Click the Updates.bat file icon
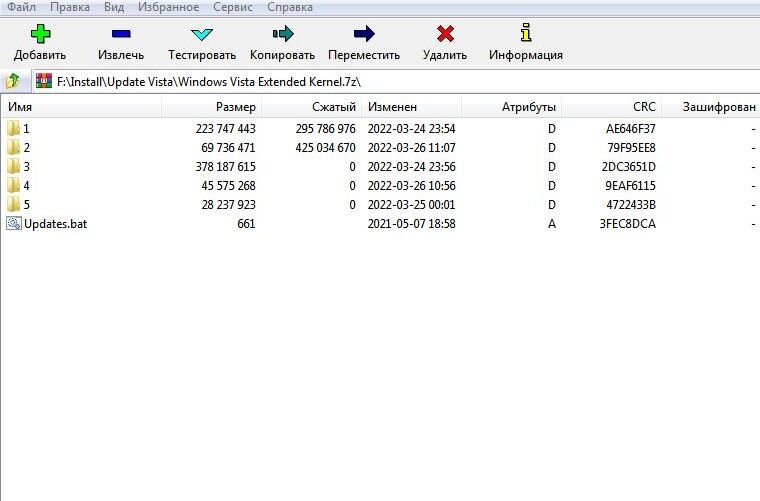 [14, 223]
